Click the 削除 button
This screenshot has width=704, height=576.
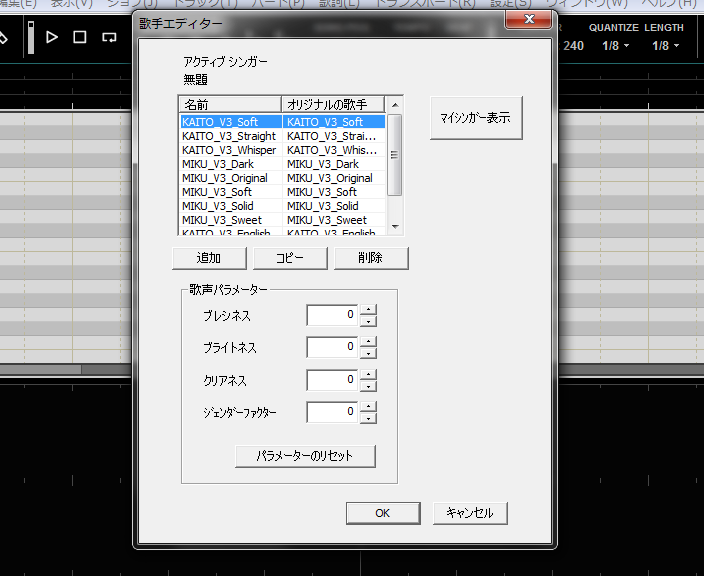(371, 258)
